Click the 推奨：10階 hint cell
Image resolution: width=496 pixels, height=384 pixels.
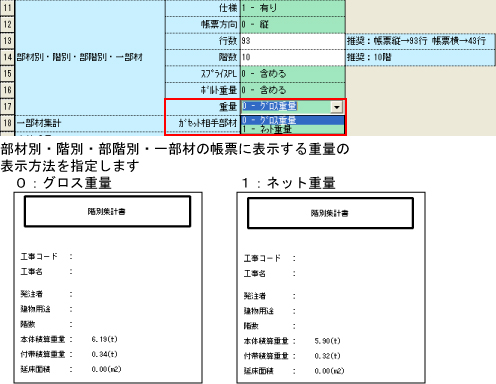pyautogui.click(x=420, y=57)
